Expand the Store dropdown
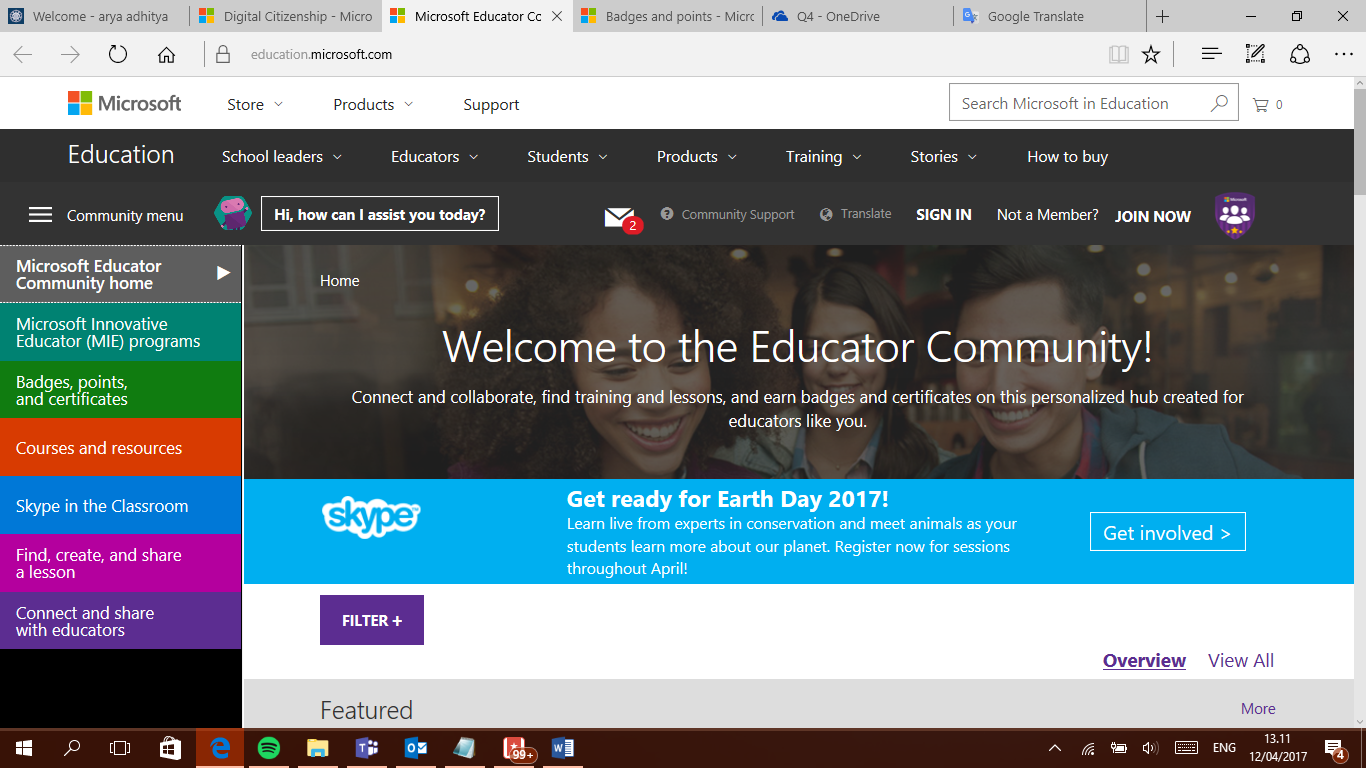This screenshot has height=768, width=1366. coord(255,105)
